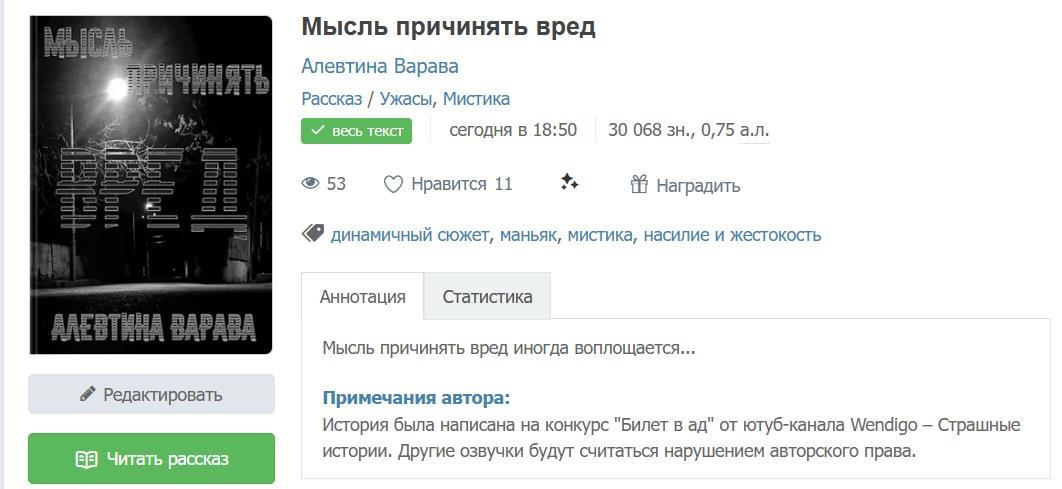This screenshot has height=489, width=1062.
Task: Select the Аннотация tab
Action: (362, 297)
